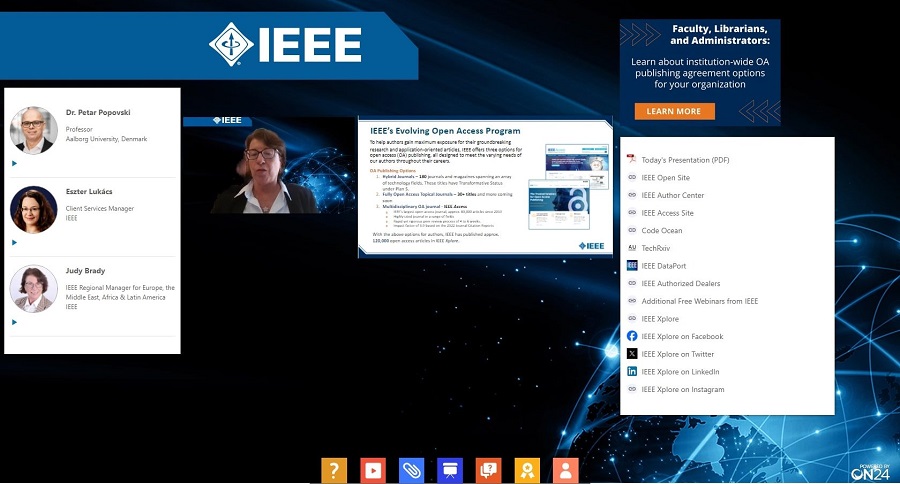Click link icon beside Code Ocean
This screenshot has height=484, width=900.
click(631, 230)
